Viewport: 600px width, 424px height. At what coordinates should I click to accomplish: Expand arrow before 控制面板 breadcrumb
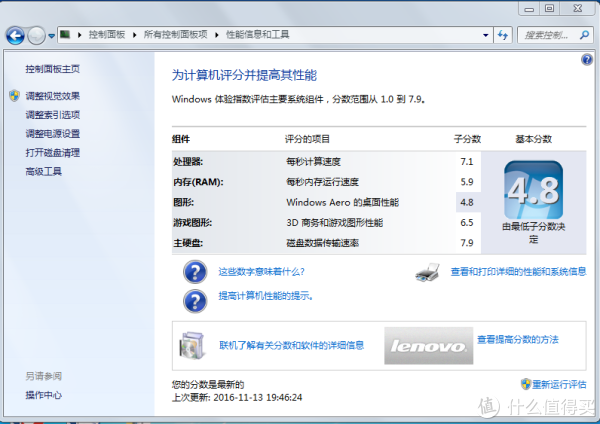(x=80, y=35)
